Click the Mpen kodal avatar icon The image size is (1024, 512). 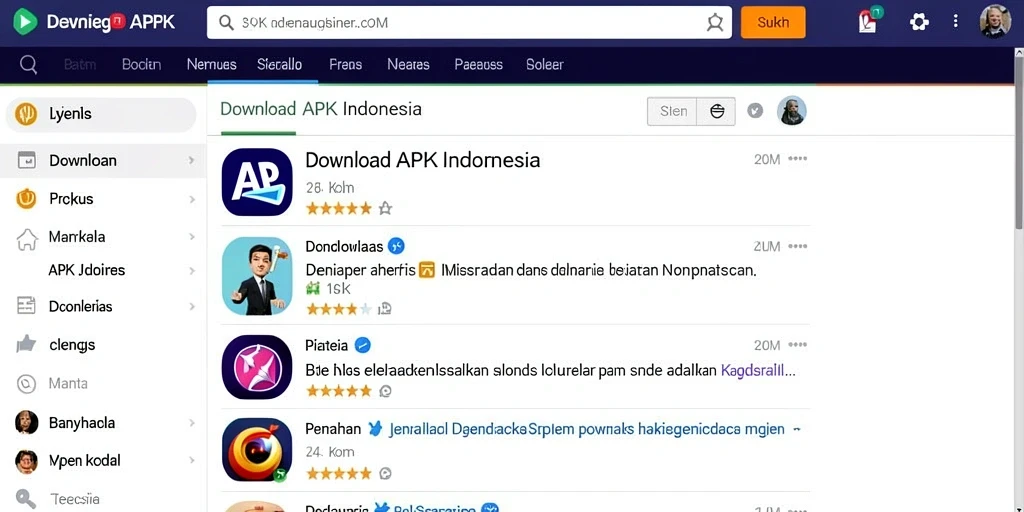pyautogui.click(x=26, y=461)
